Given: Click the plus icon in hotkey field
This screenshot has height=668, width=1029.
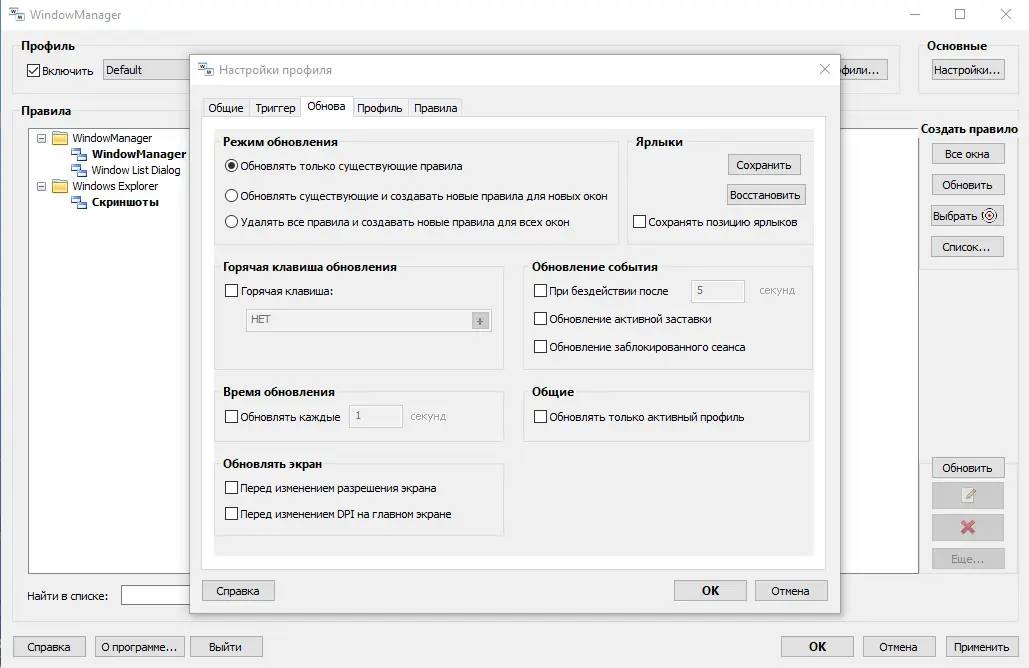Looking at the screenshot, I should [480, 321].
